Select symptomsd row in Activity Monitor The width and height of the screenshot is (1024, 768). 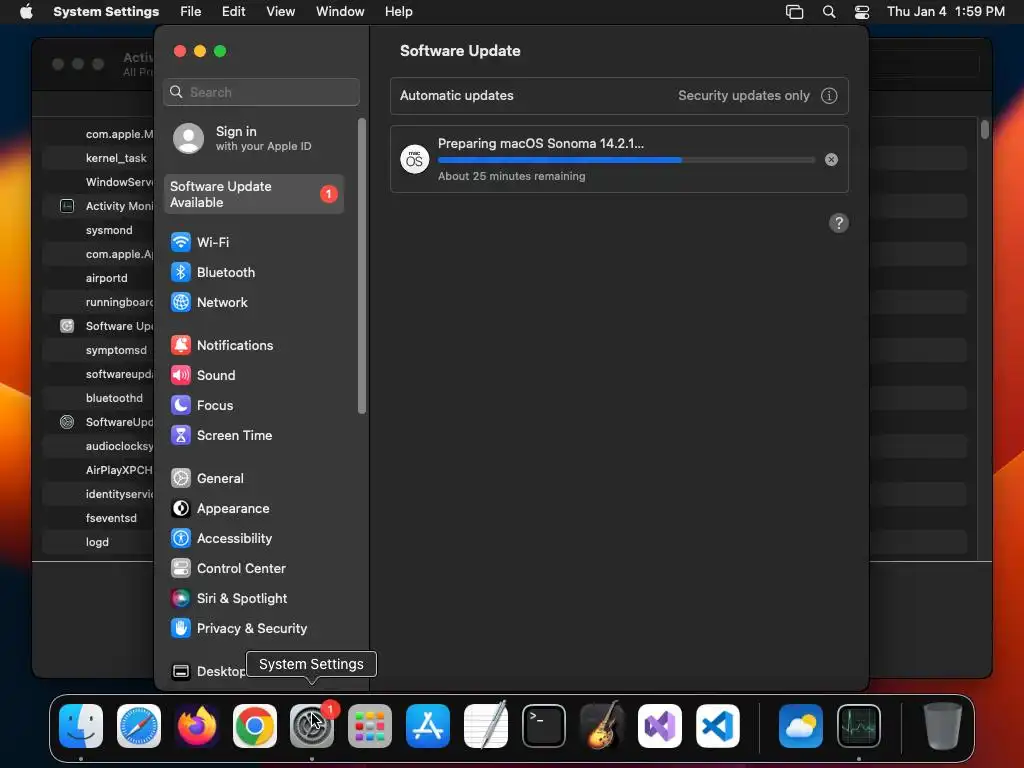pyautogui.click(x=98, y=350)
